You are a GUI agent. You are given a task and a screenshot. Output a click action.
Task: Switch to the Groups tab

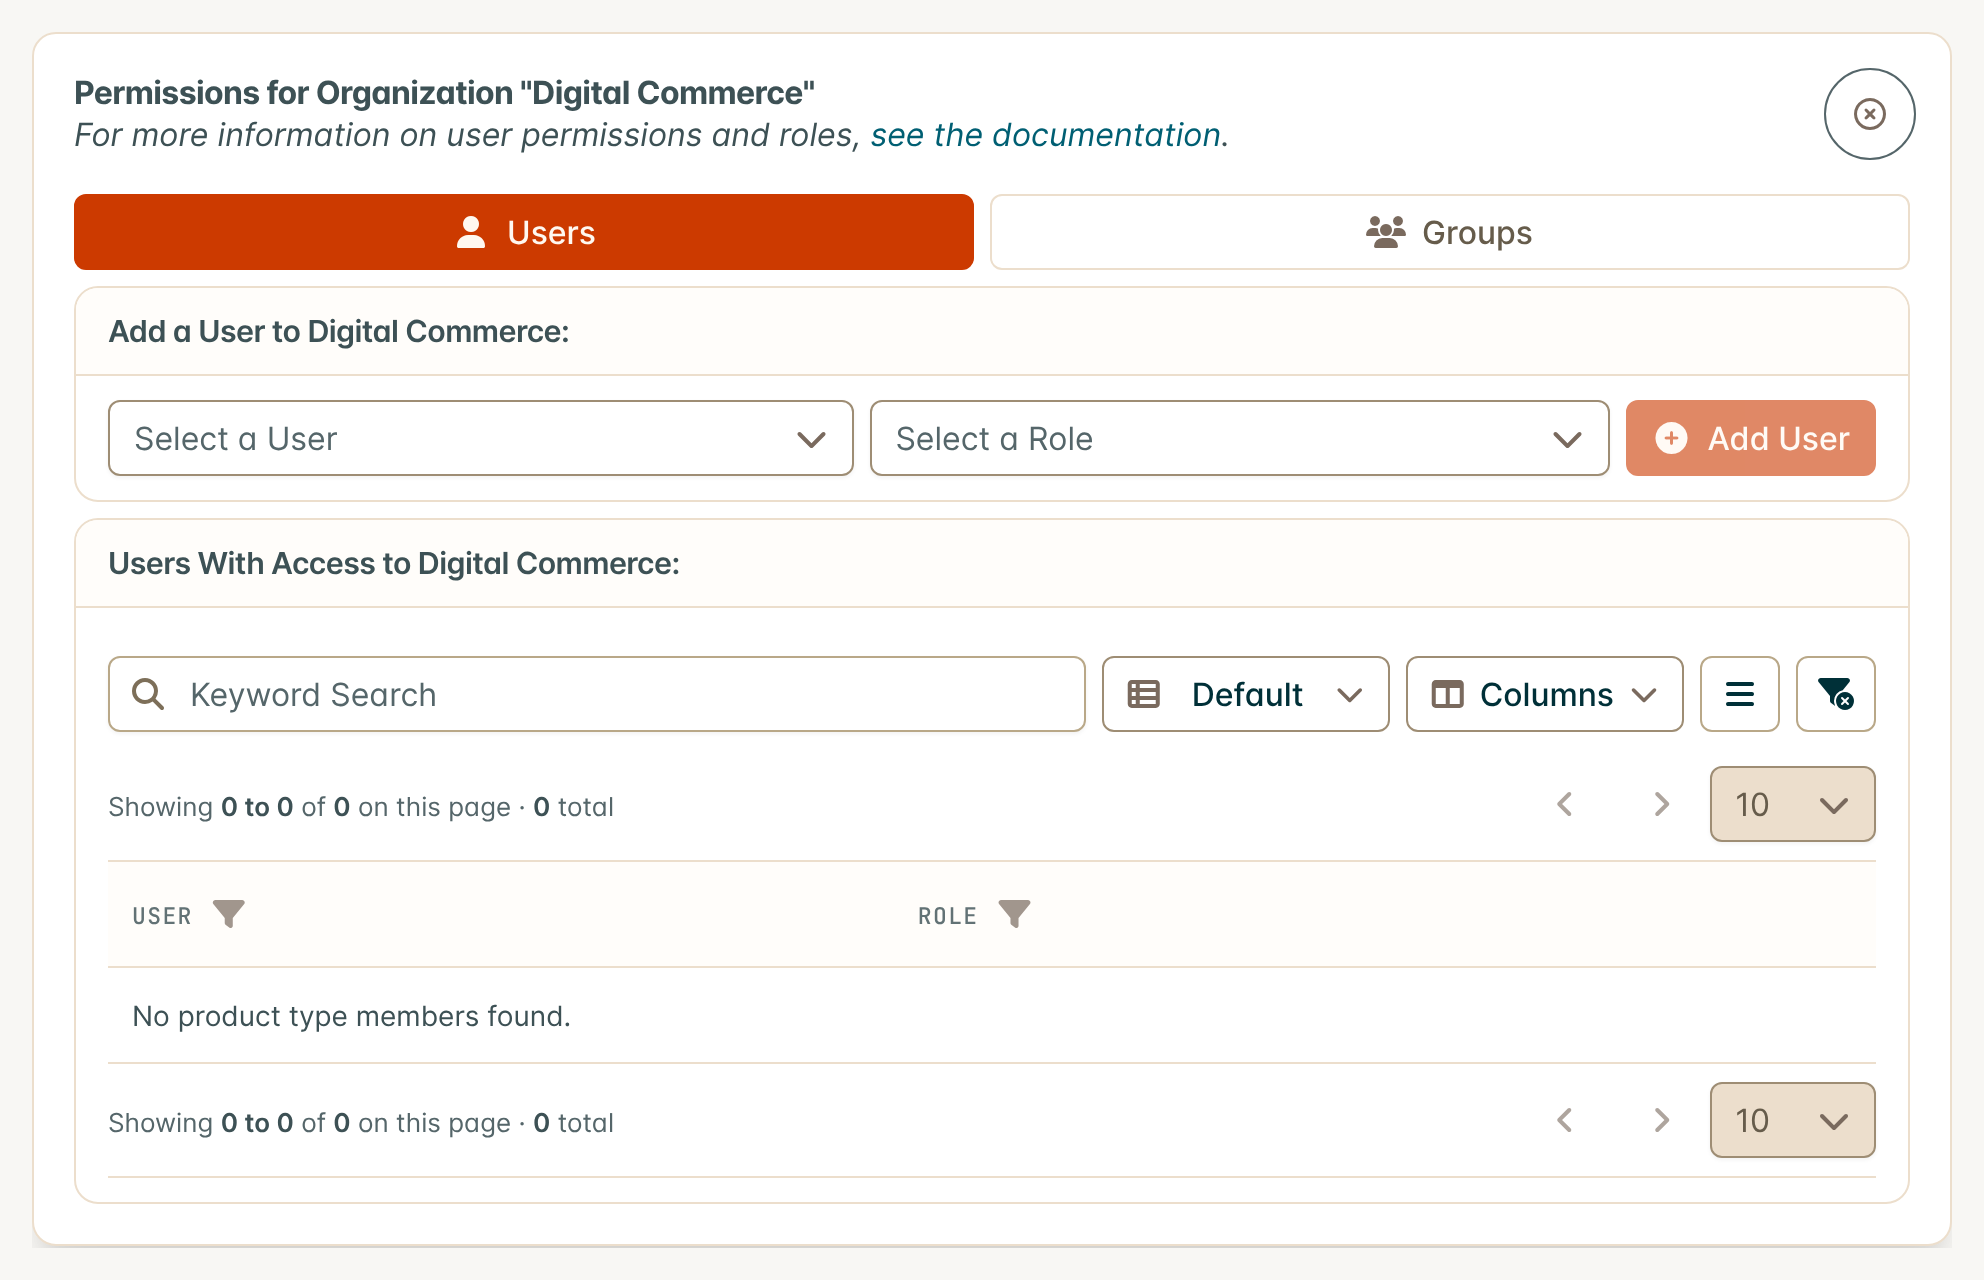click(x=1449, y=232)
